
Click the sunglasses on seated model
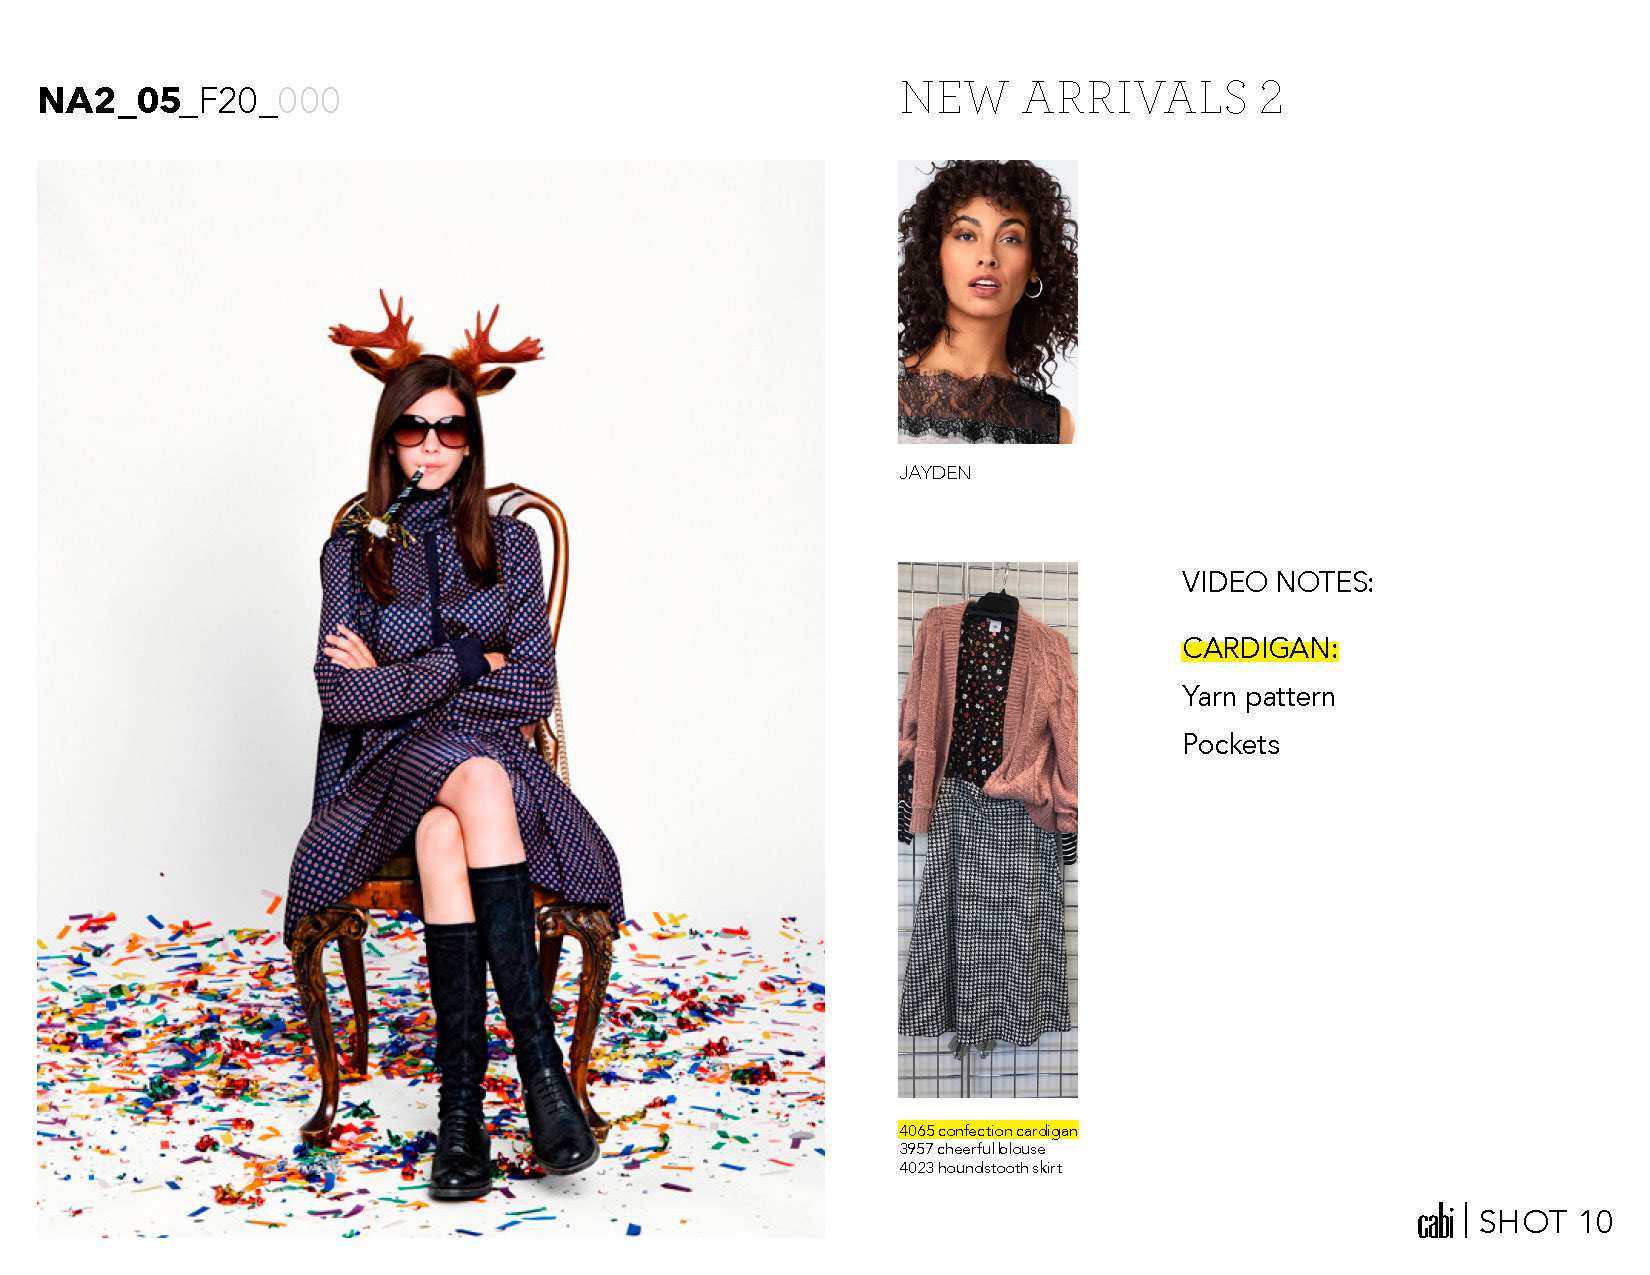429,430
